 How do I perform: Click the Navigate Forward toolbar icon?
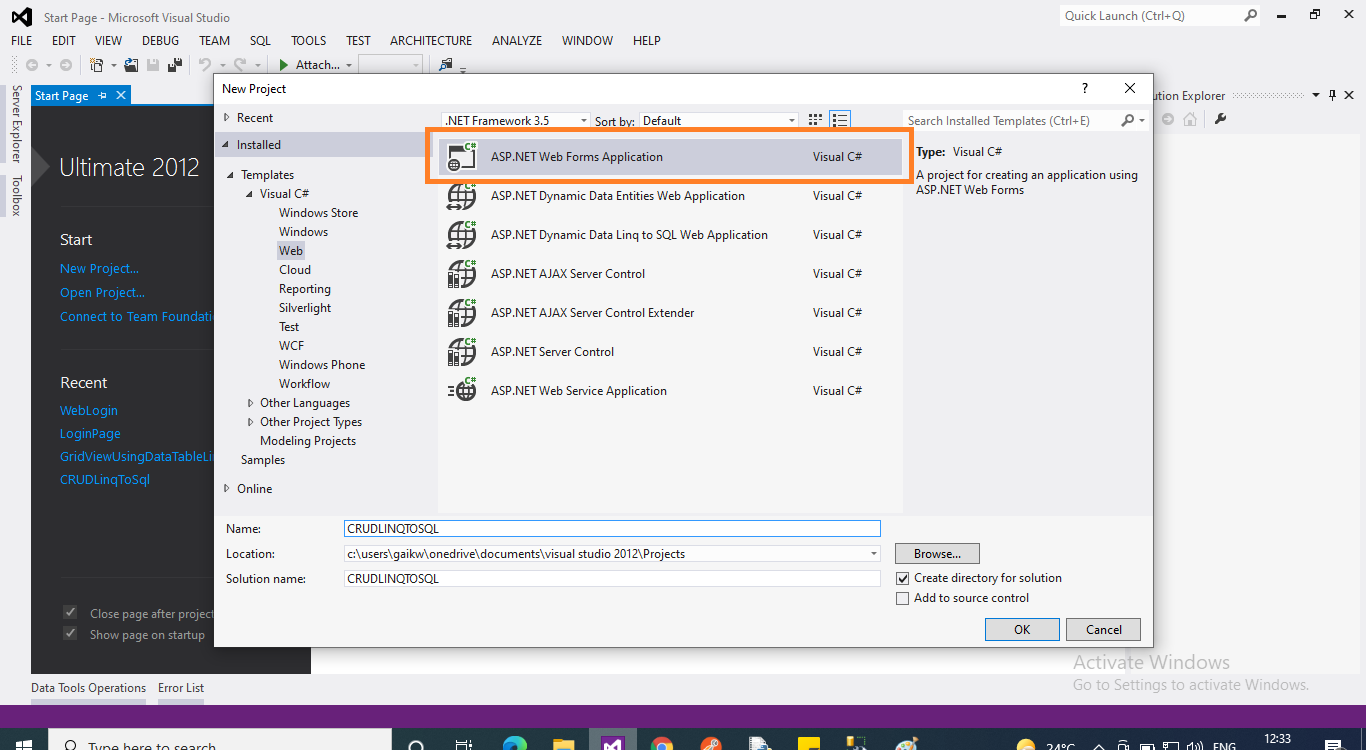pos(66,65)
